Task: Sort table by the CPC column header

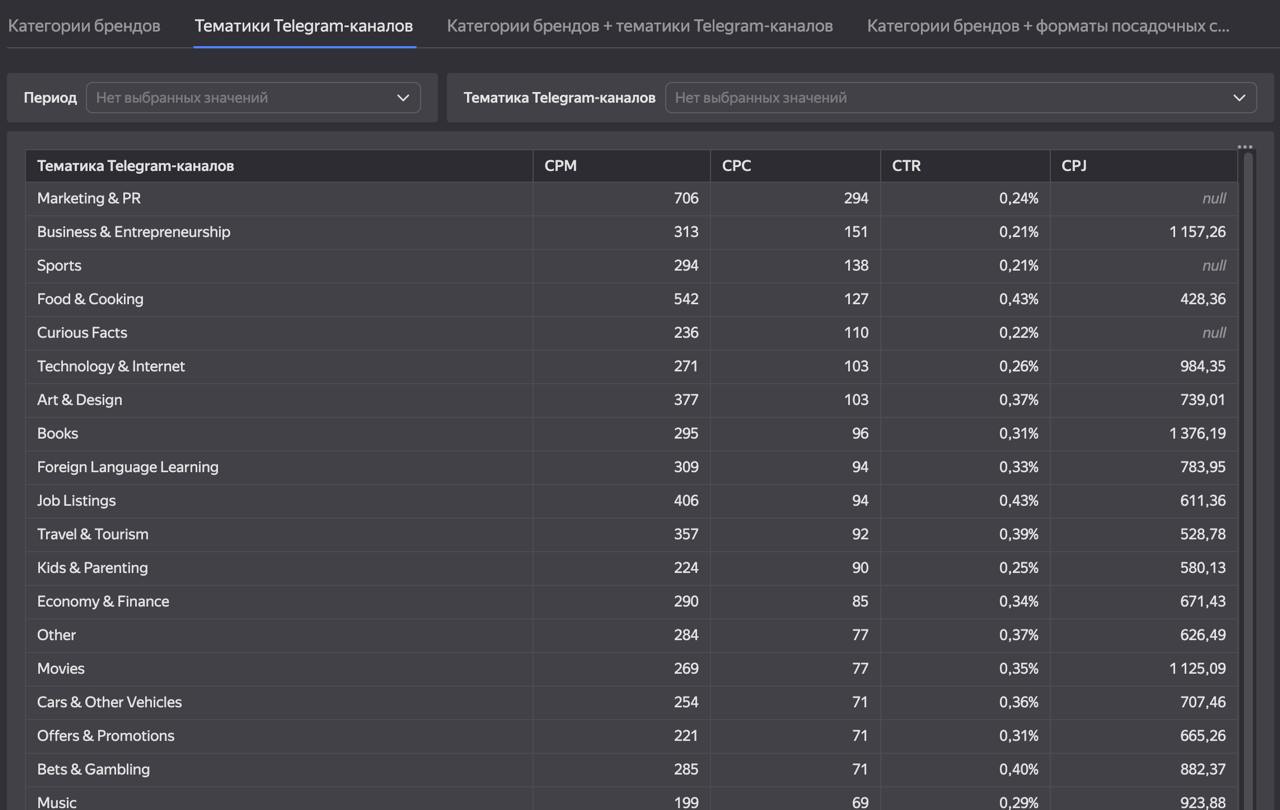Action: [x=737, y=166]
